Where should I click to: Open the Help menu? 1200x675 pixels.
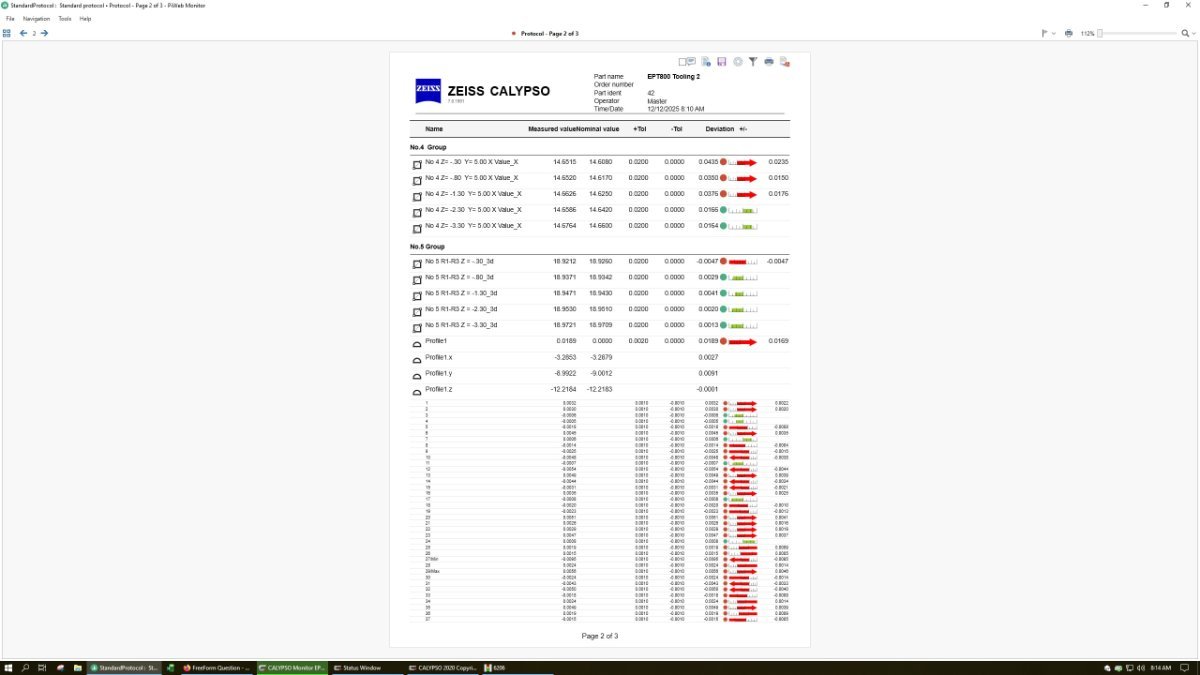pos(85,19)
